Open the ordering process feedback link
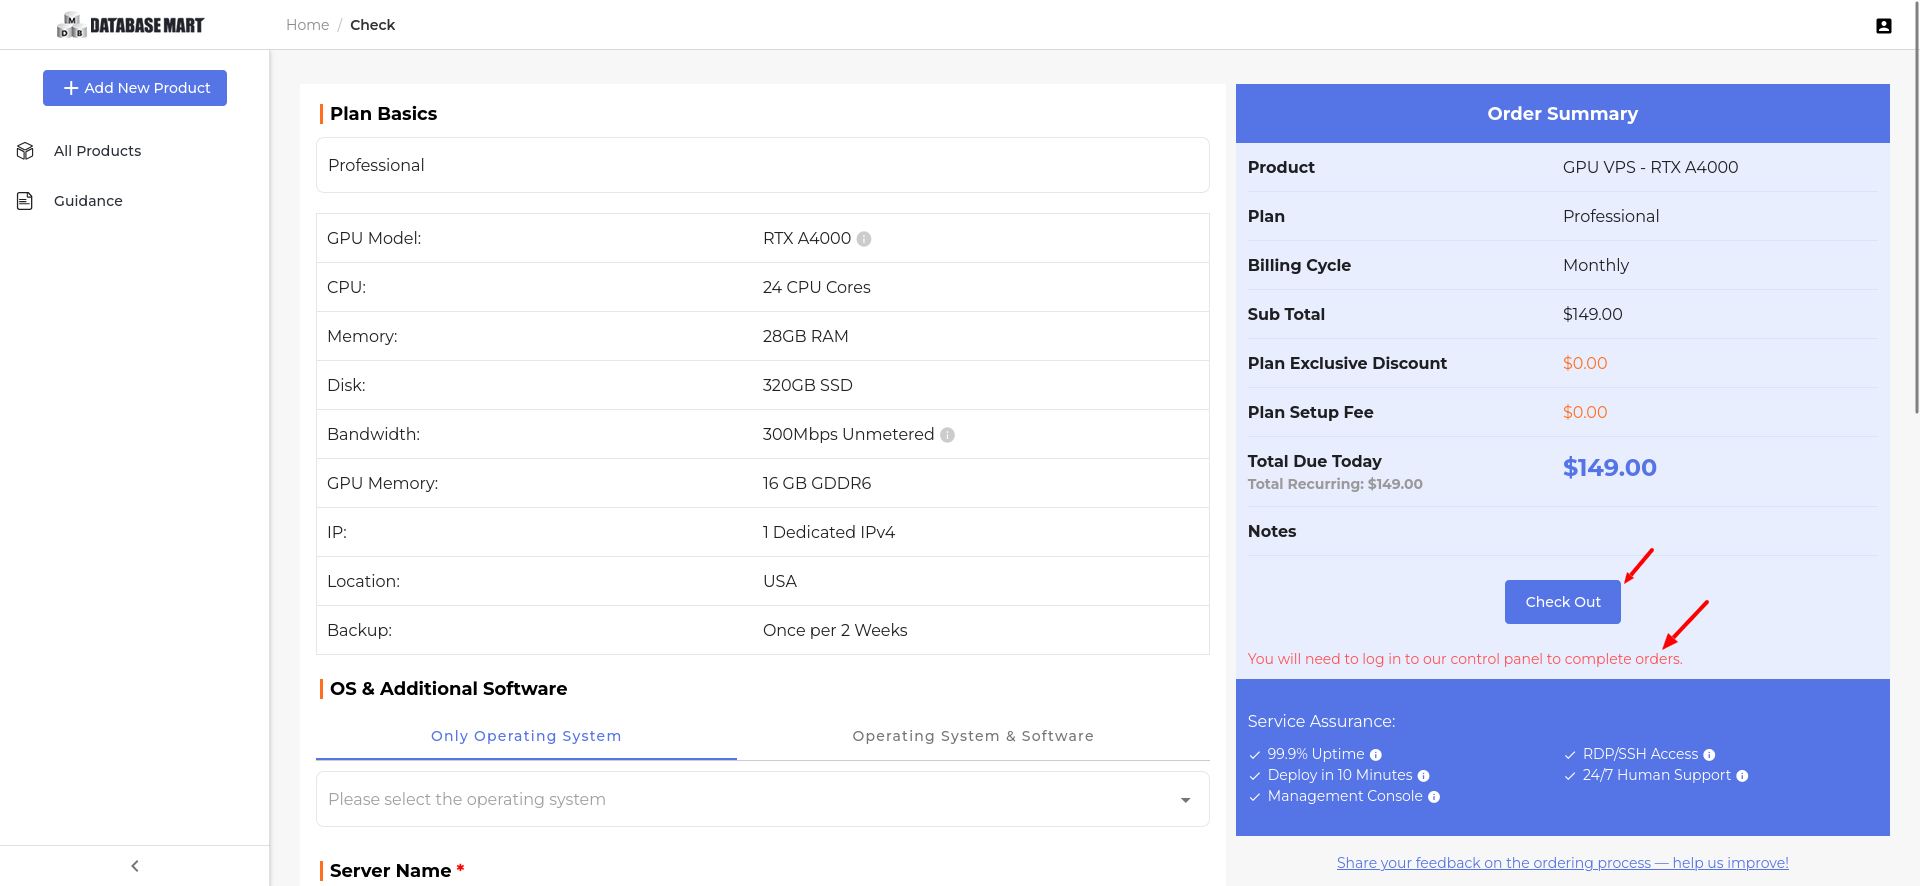Viewport: 1920px width, 886px height. coord(1563,863)
